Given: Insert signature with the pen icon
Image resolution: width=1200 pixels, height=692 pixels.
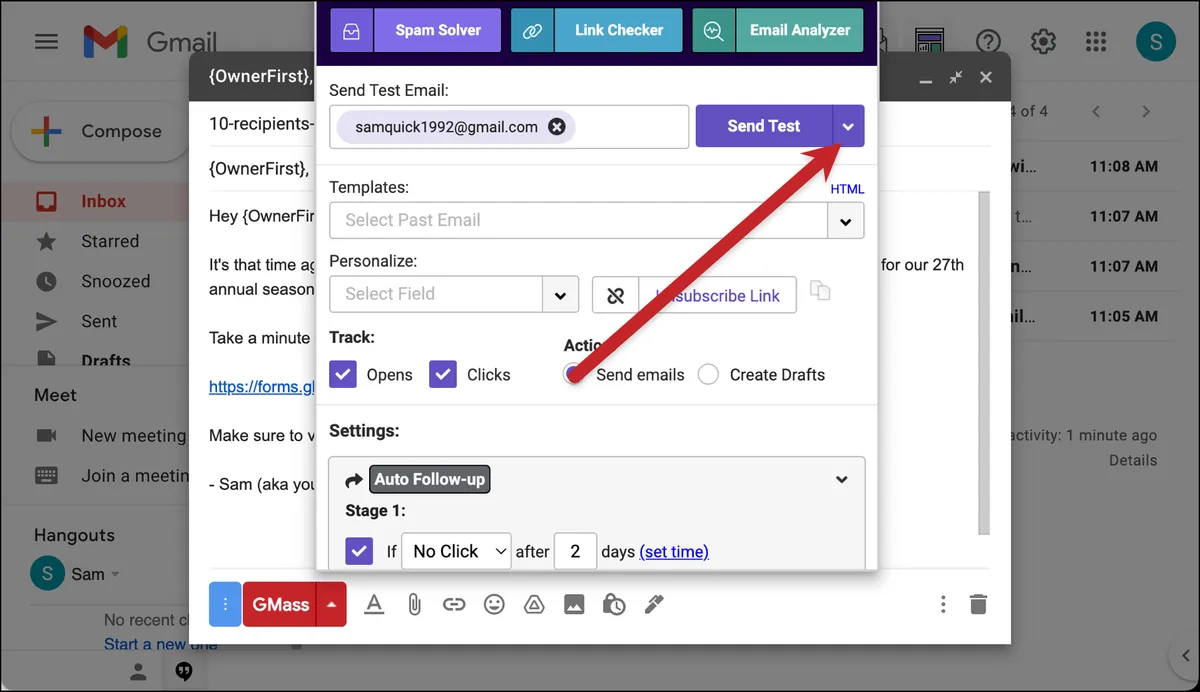Looking at the screenshot, I should [x=654, y=604].
